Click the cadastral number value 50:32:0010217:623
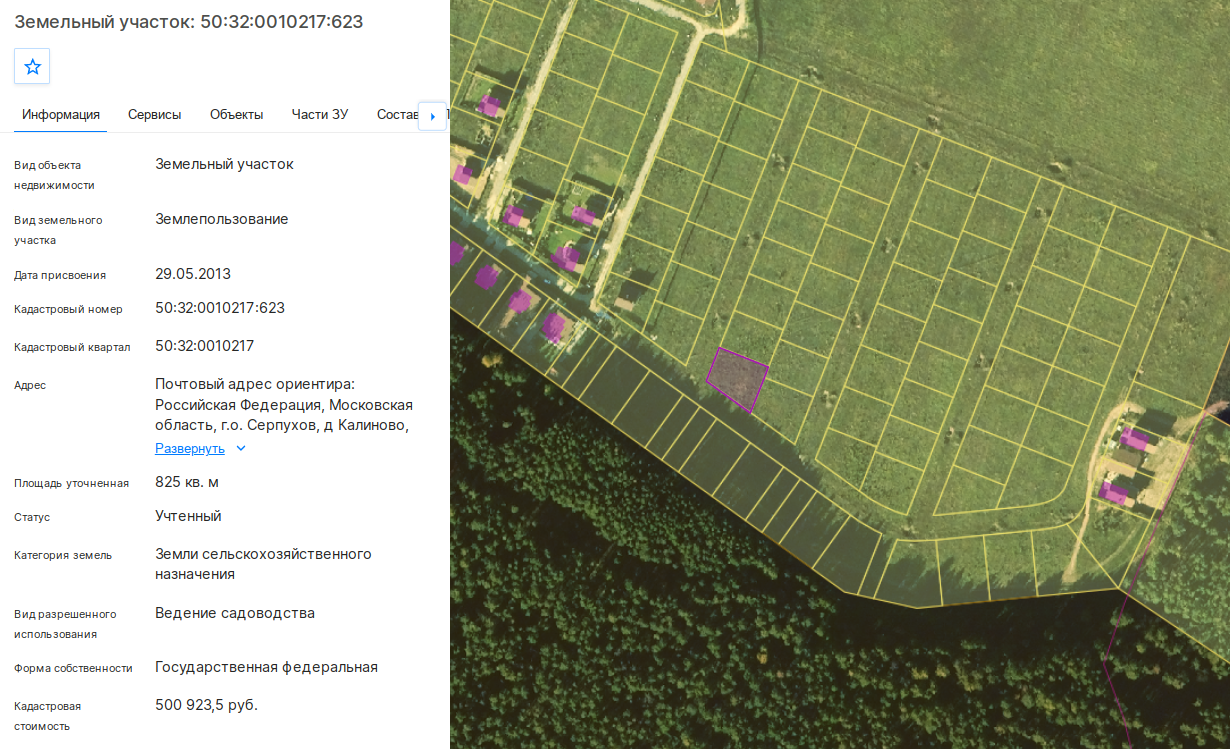 [x=220, y=308]
